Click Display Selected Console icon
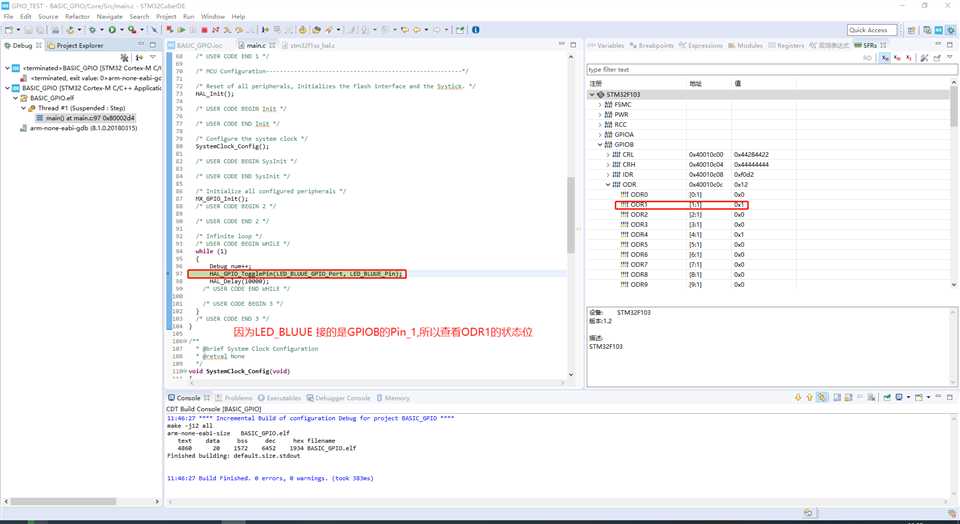Image resolution: width=960 pixels, height=524 pixels. point(899,397)
